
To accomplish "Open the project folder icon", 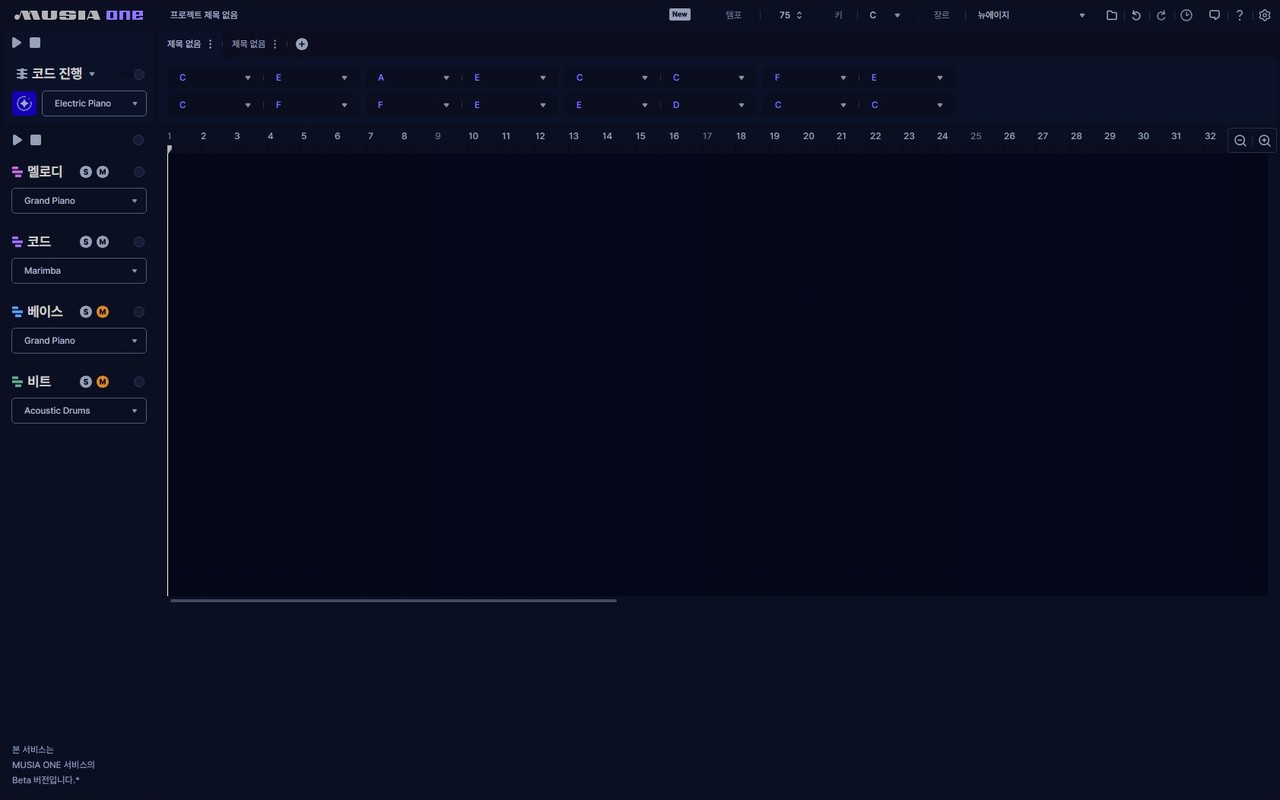I will 1111,15.
